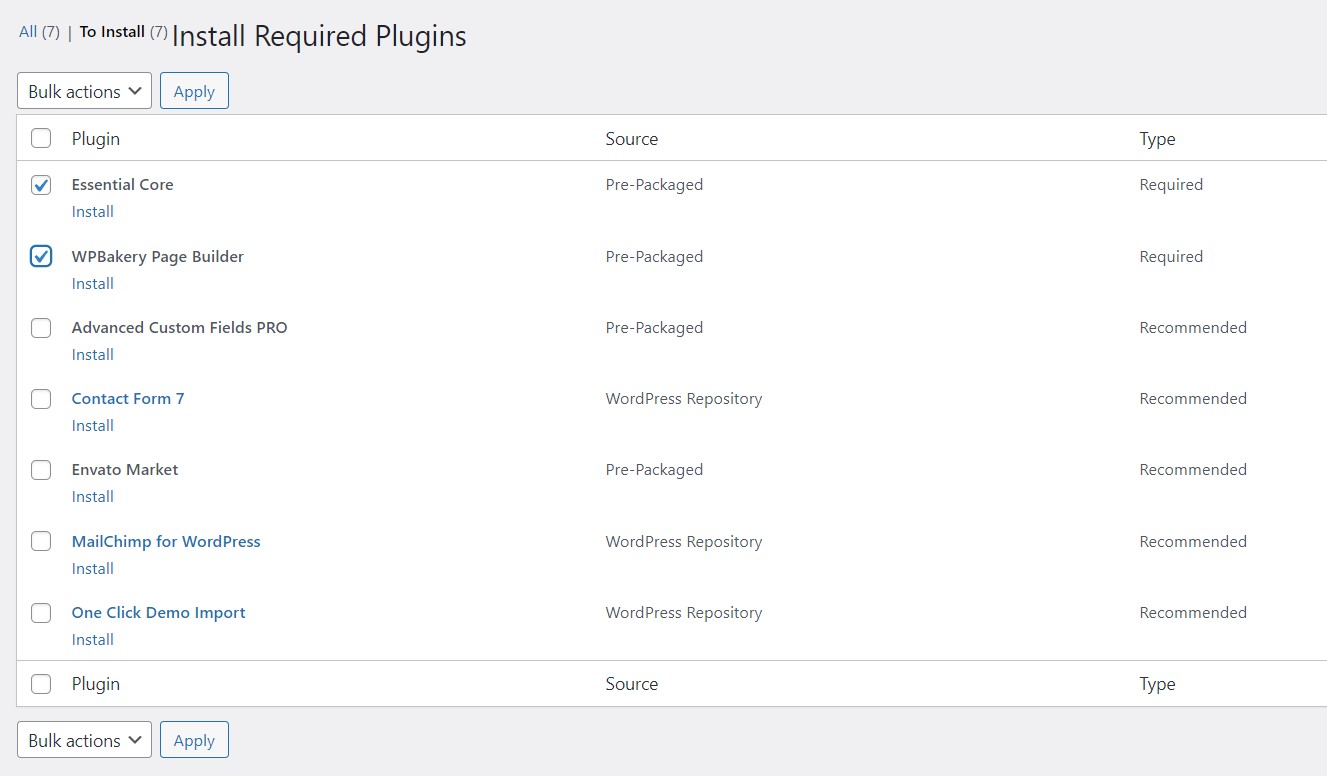Click Install under Essential Core
1327x776 pixels.
coord(93,212)
